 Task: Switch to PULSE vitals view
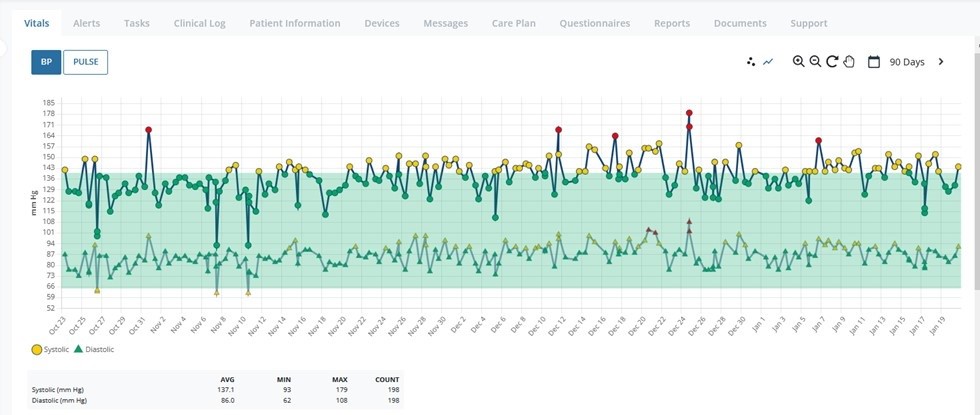pos(86,62)
